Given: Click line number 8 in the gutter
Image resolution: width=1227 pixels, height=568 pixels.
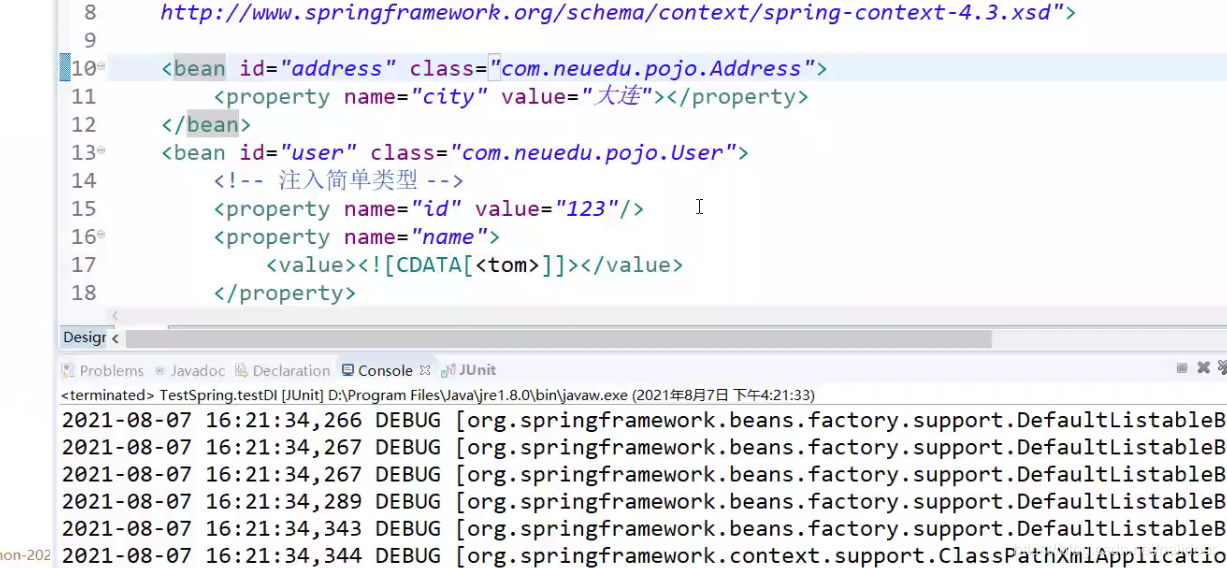Looking at the screenshot, I should (90, 13).
